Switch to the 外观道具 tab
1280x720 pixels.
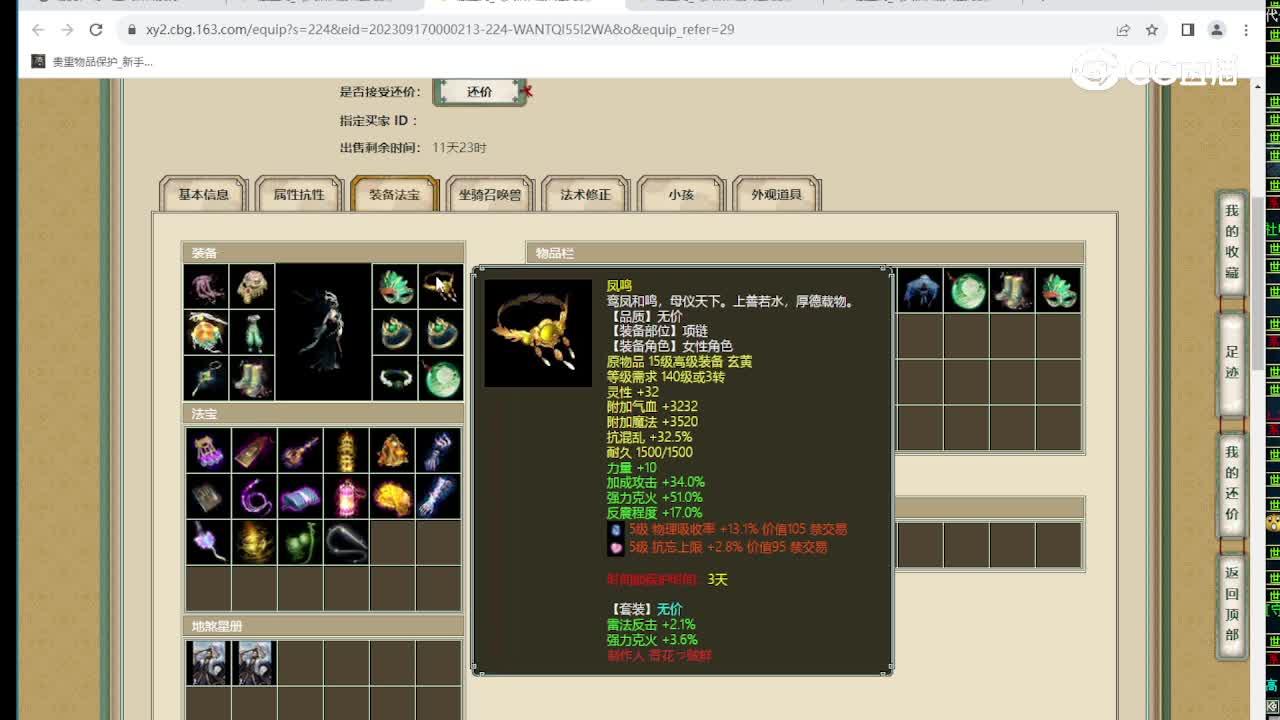(x=777, y=195)
